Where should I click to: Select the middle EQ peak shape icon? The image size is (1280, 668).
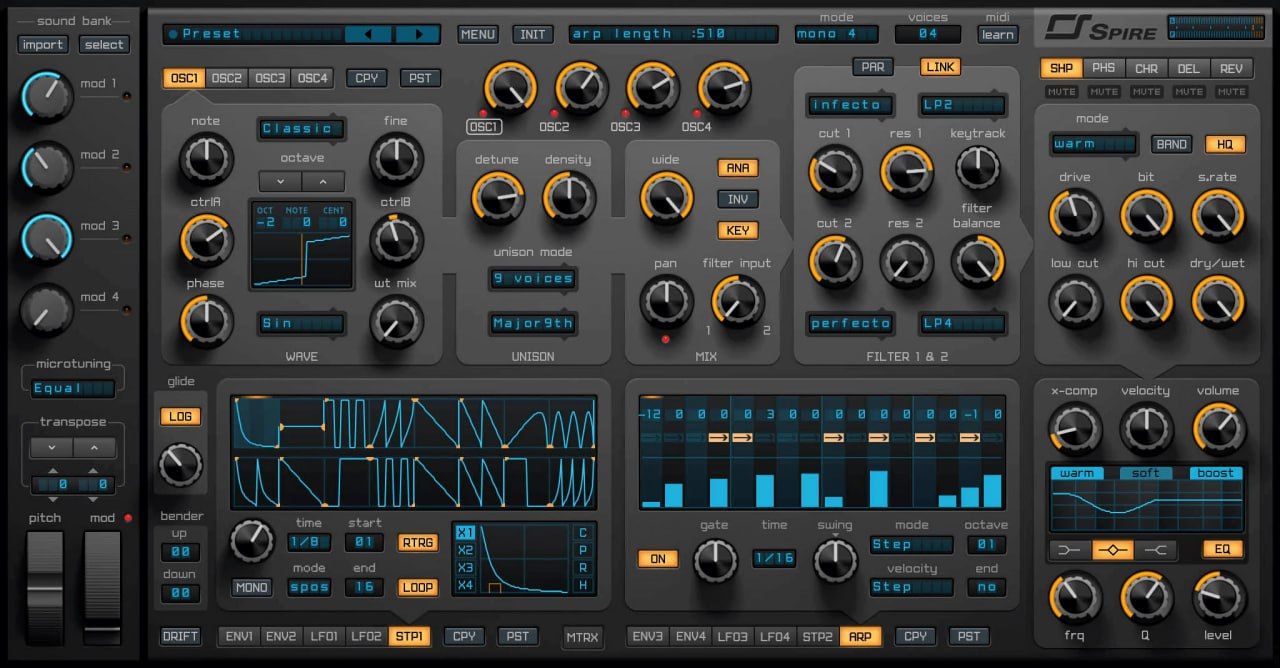1112,549
